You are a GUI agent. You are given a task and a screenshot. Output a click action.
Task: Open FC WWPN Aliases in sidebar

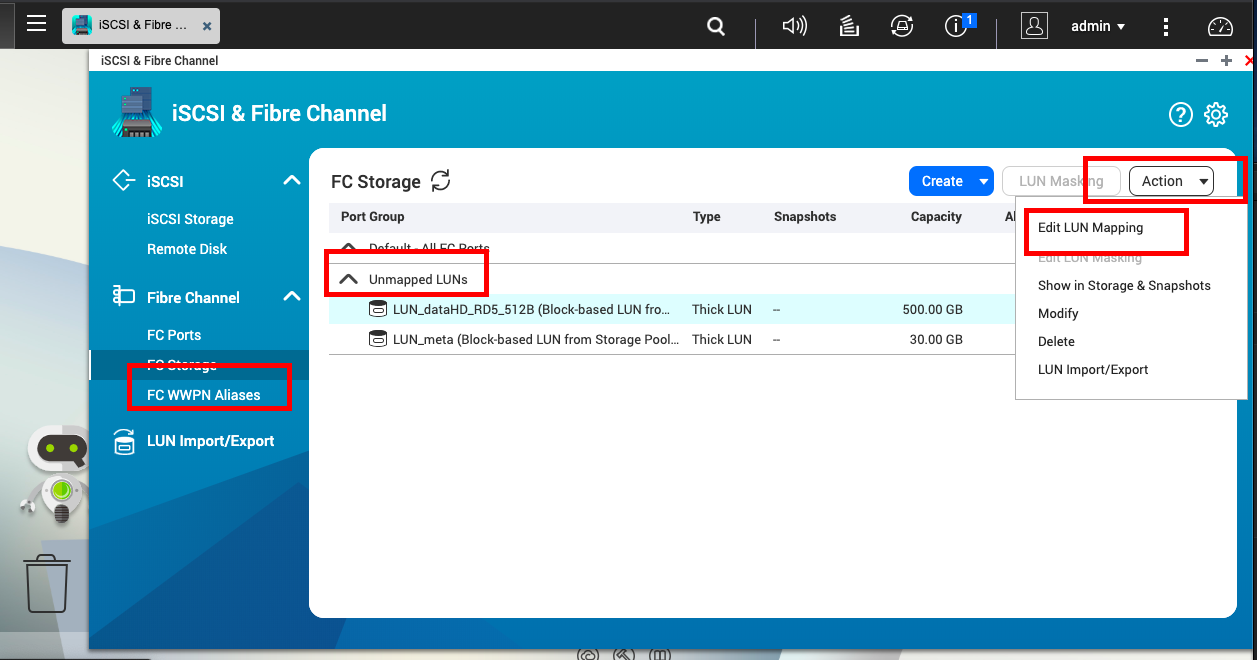(204, 395)
